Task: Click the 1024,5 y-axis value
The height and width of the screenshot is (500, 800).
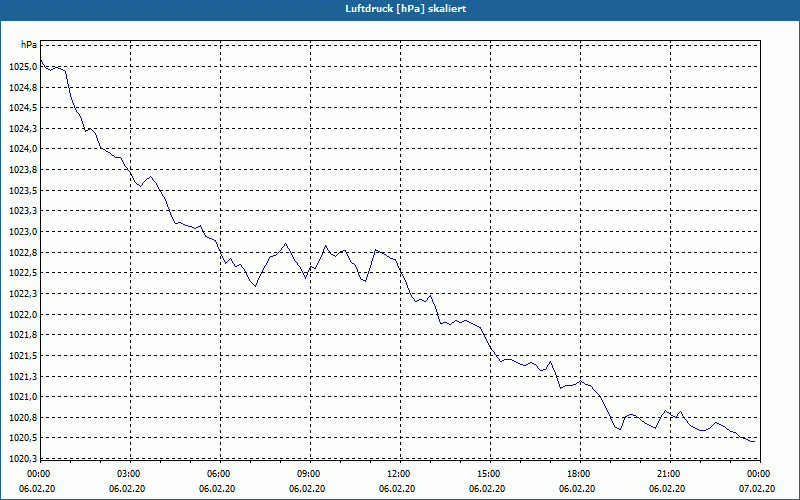Action: pyautogui.click(x=23, y=108)
